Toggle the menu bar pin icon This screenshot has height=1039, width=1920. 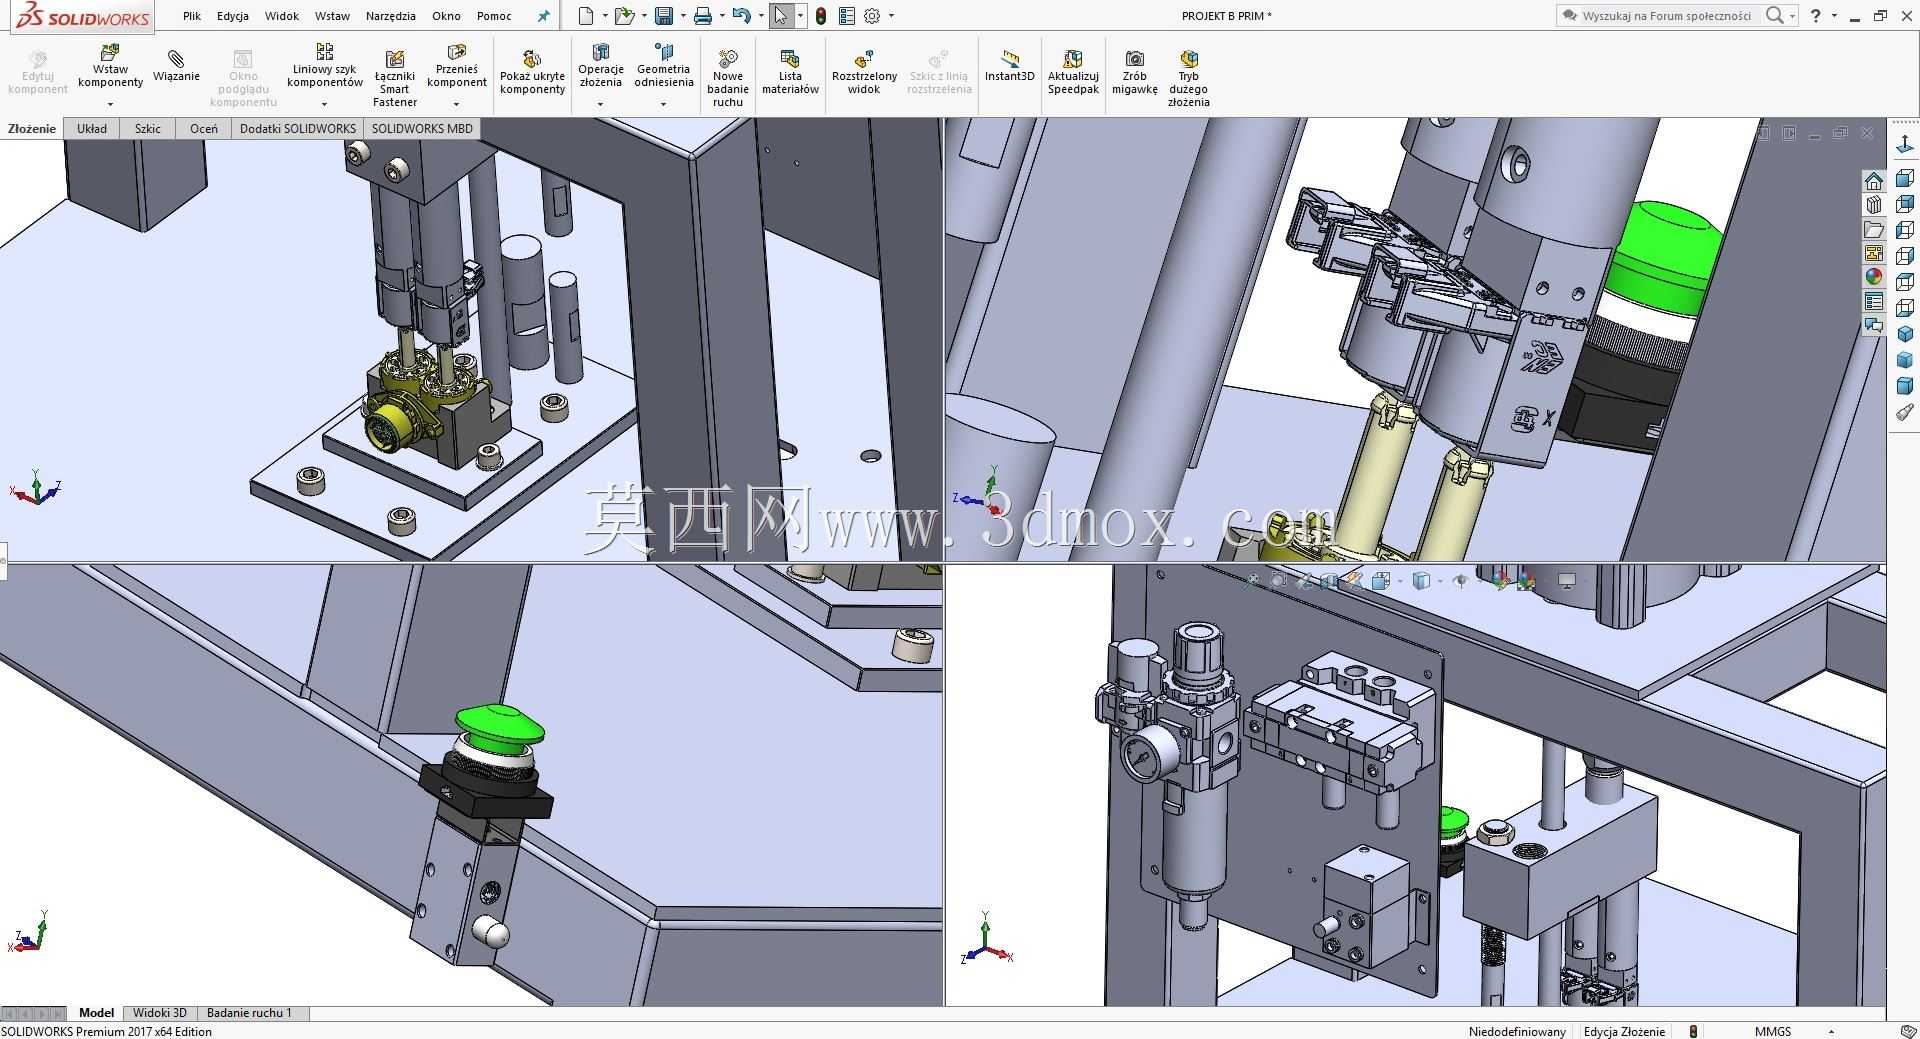(x=544, y=16)
